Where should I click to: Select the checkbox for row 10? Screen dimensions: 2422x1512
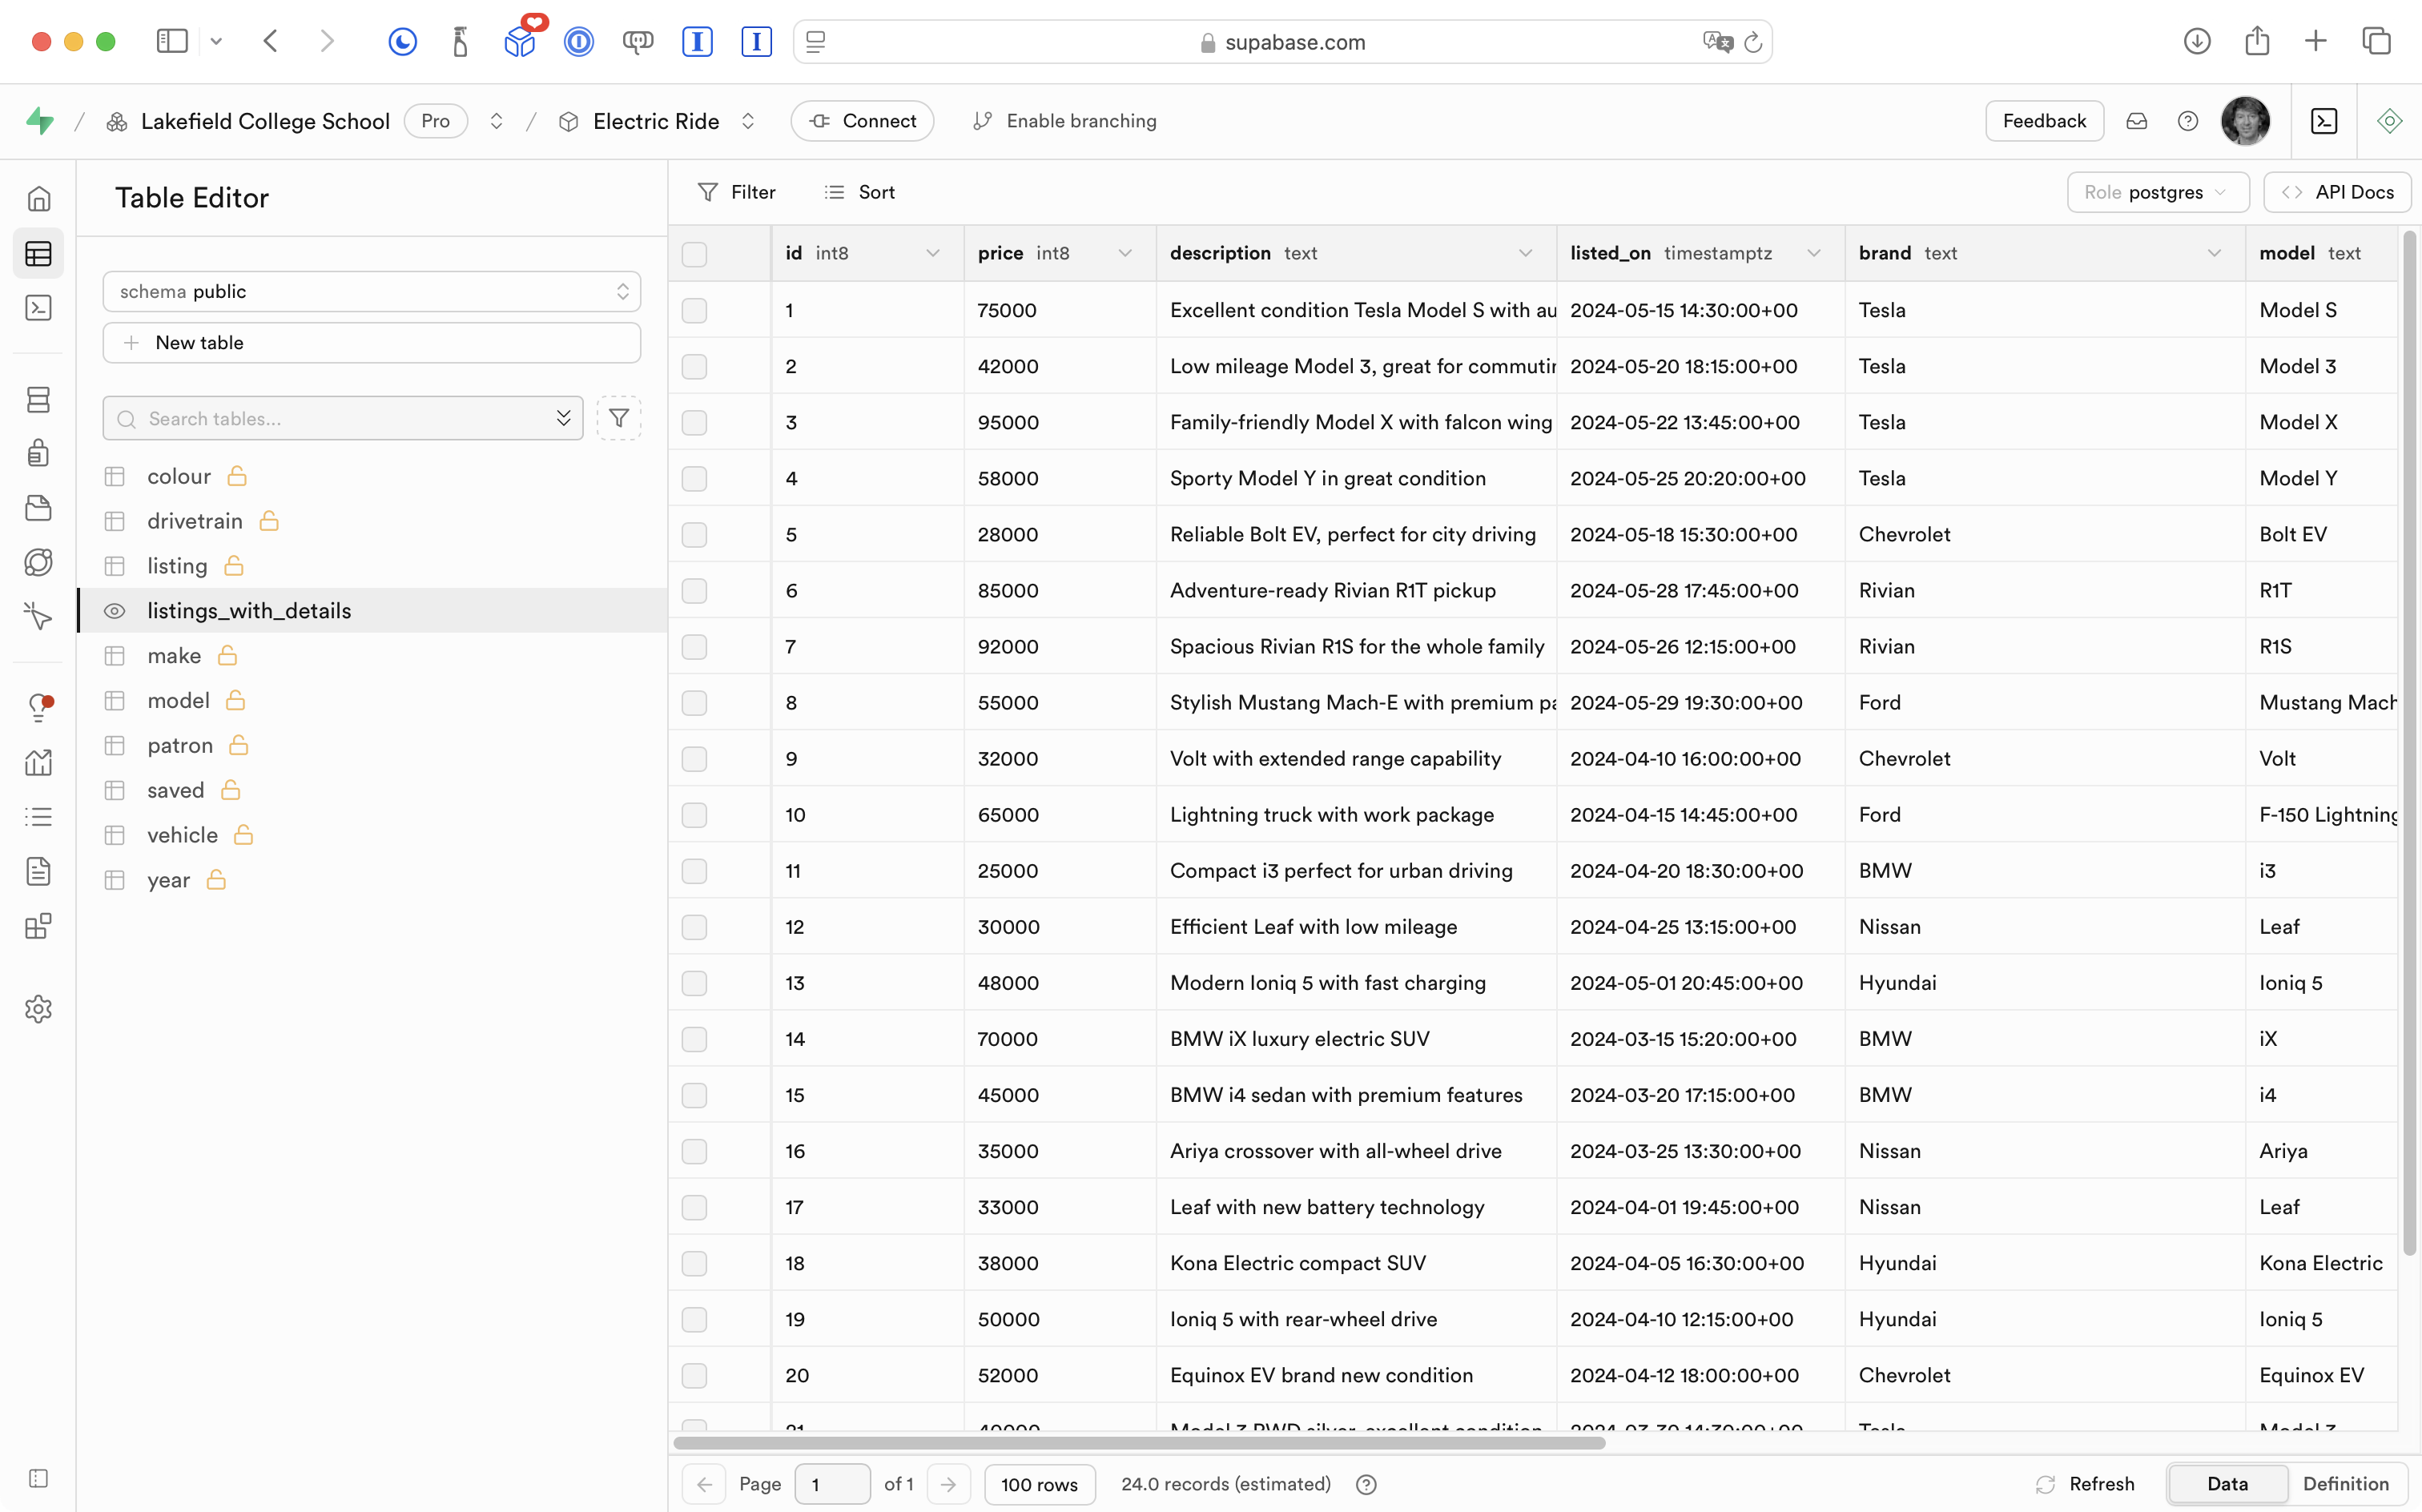(694, 815)
